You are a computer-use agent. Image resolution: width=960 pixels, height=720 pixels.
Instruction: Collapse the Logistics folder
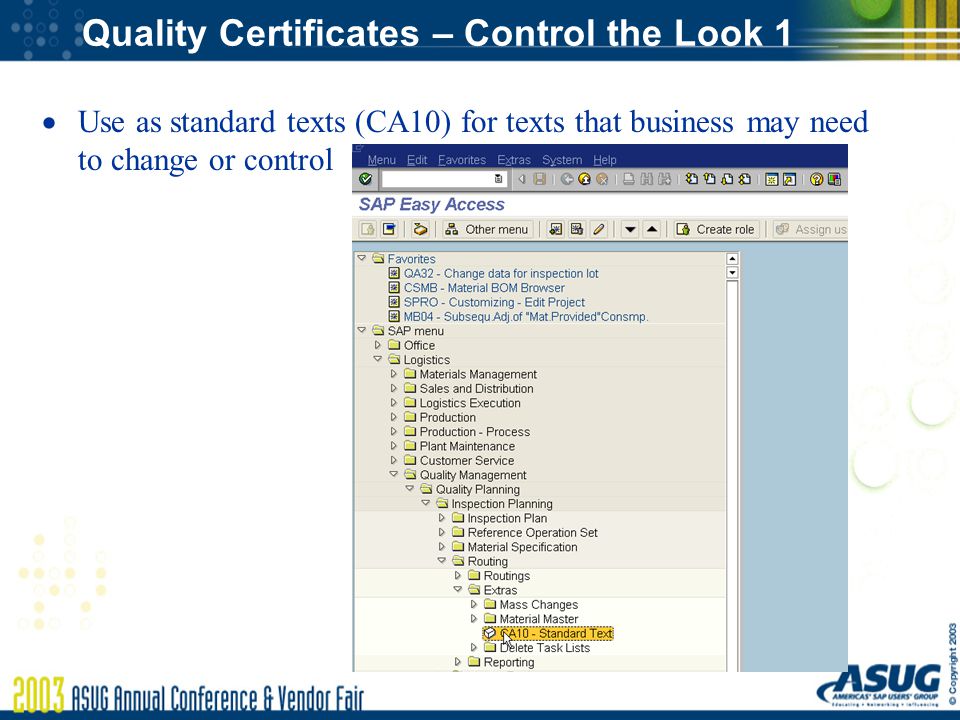coord(378,359)
